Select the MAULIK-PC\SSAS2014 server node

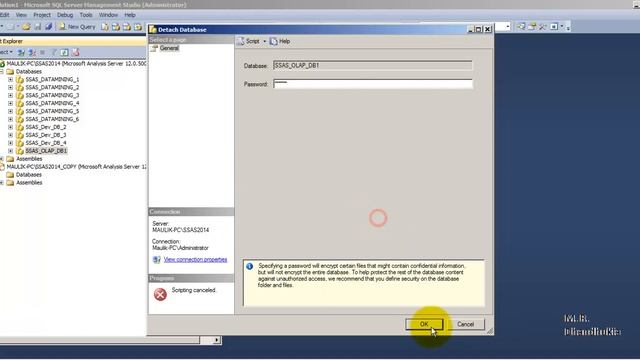click(x=76, y=64)
